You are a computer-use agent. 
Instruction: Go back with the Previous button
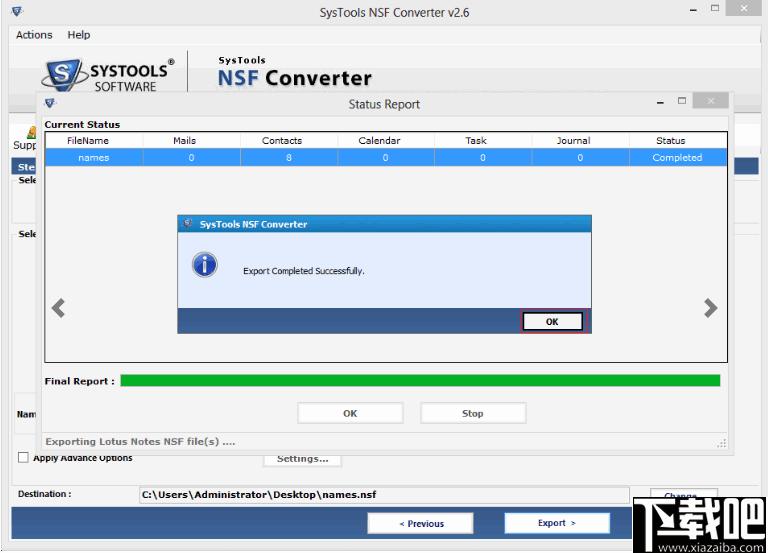(421, 523)
